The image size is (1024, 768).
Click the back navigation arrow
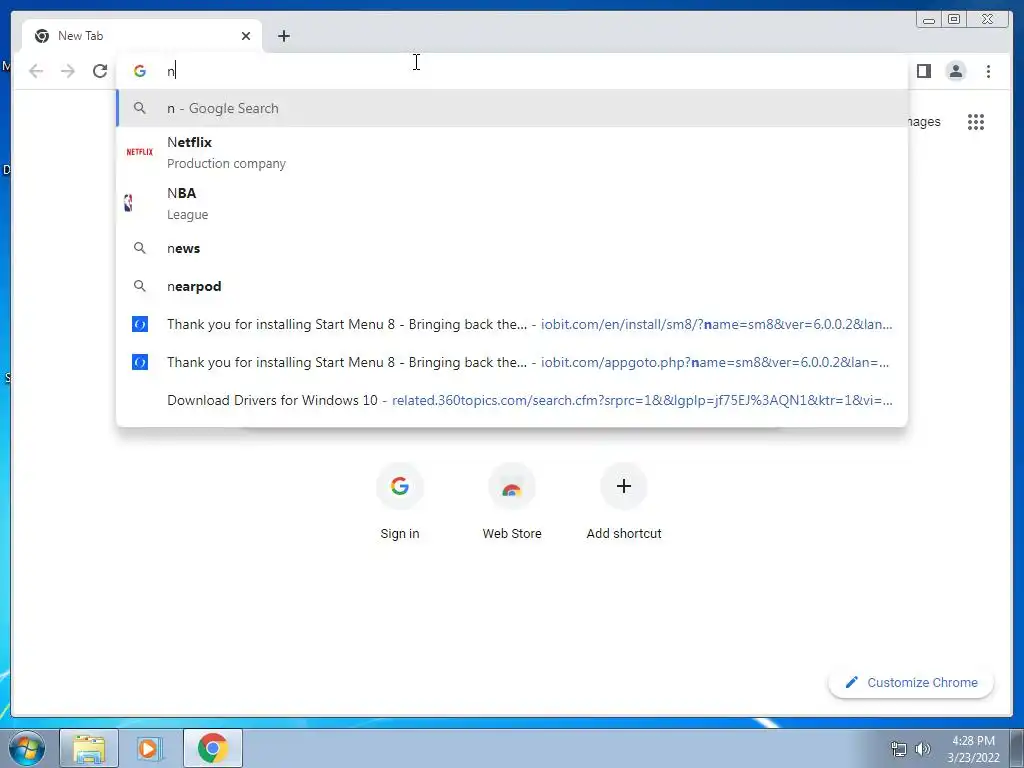pyautogui.click(x=36, y=71)
